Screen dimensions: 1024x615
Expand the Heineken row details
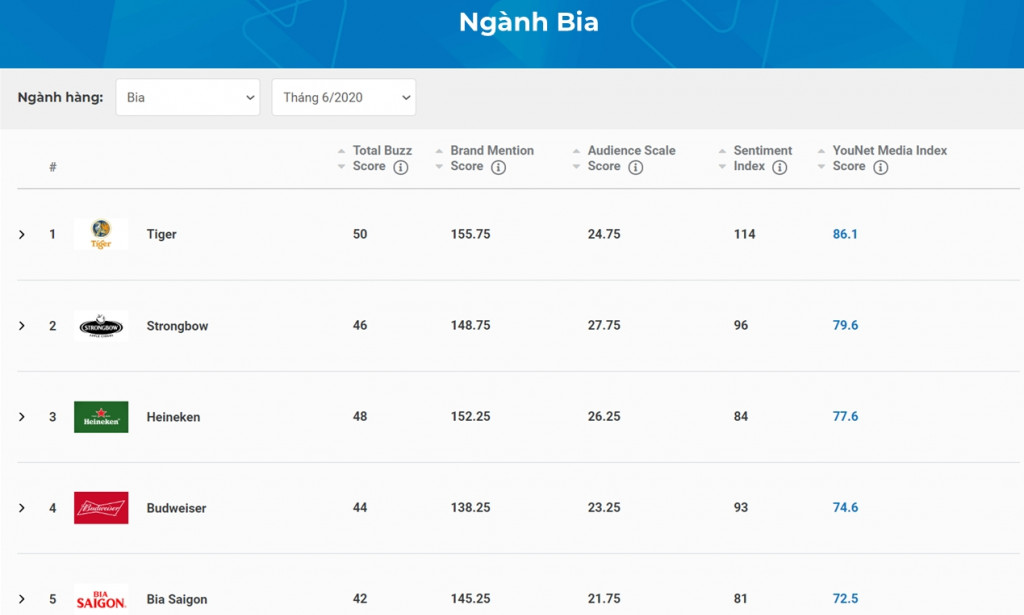pyautogui.click(x=22, y=416)
